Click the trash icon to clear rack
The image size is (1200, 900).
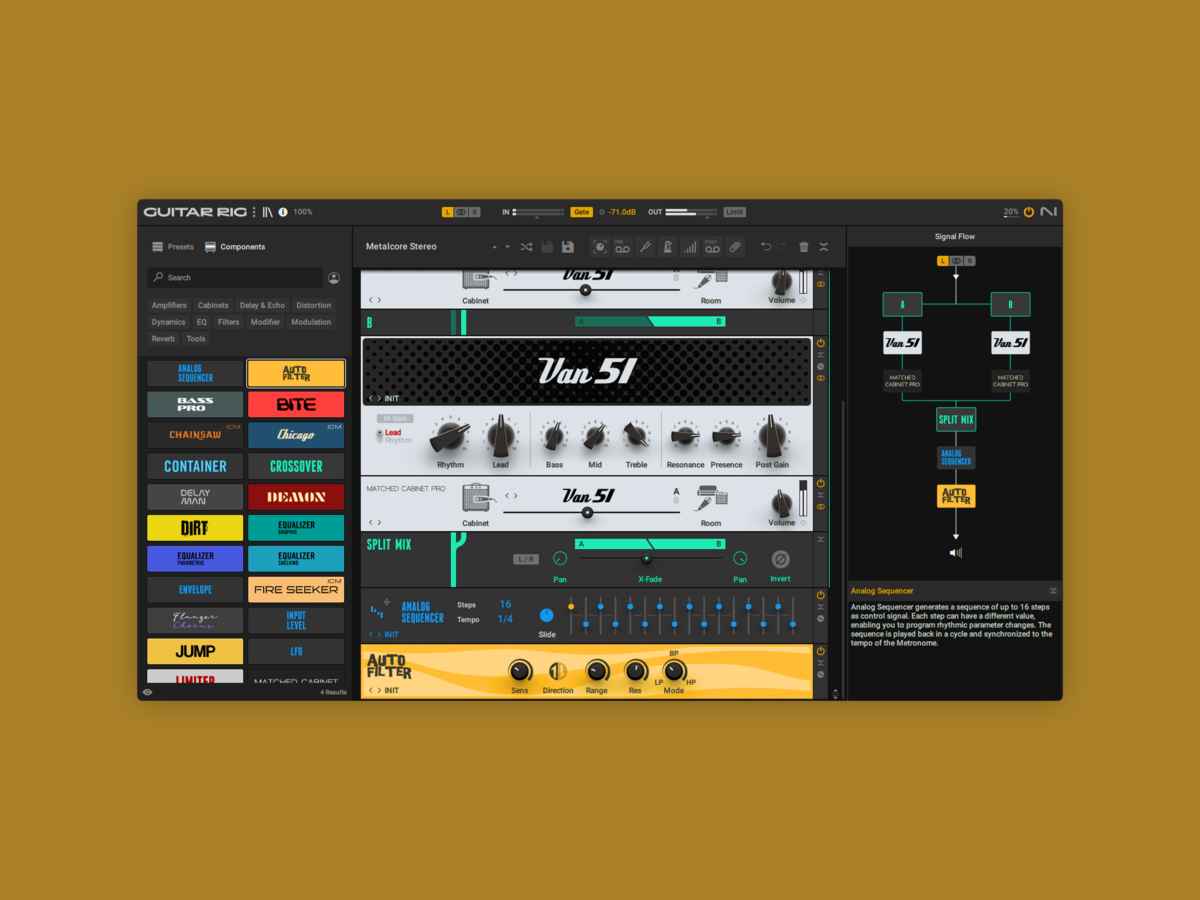[804, 247]
